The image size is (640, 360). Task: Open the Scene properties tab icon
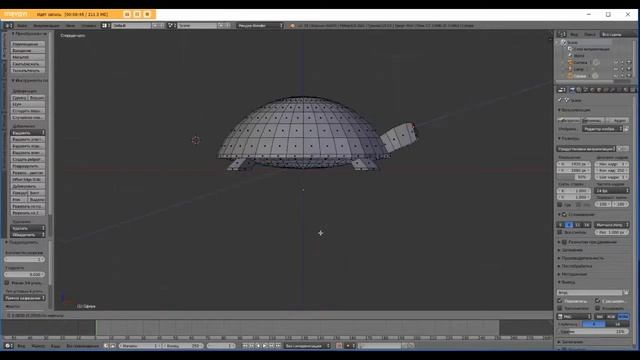click(x=586, y=90)
